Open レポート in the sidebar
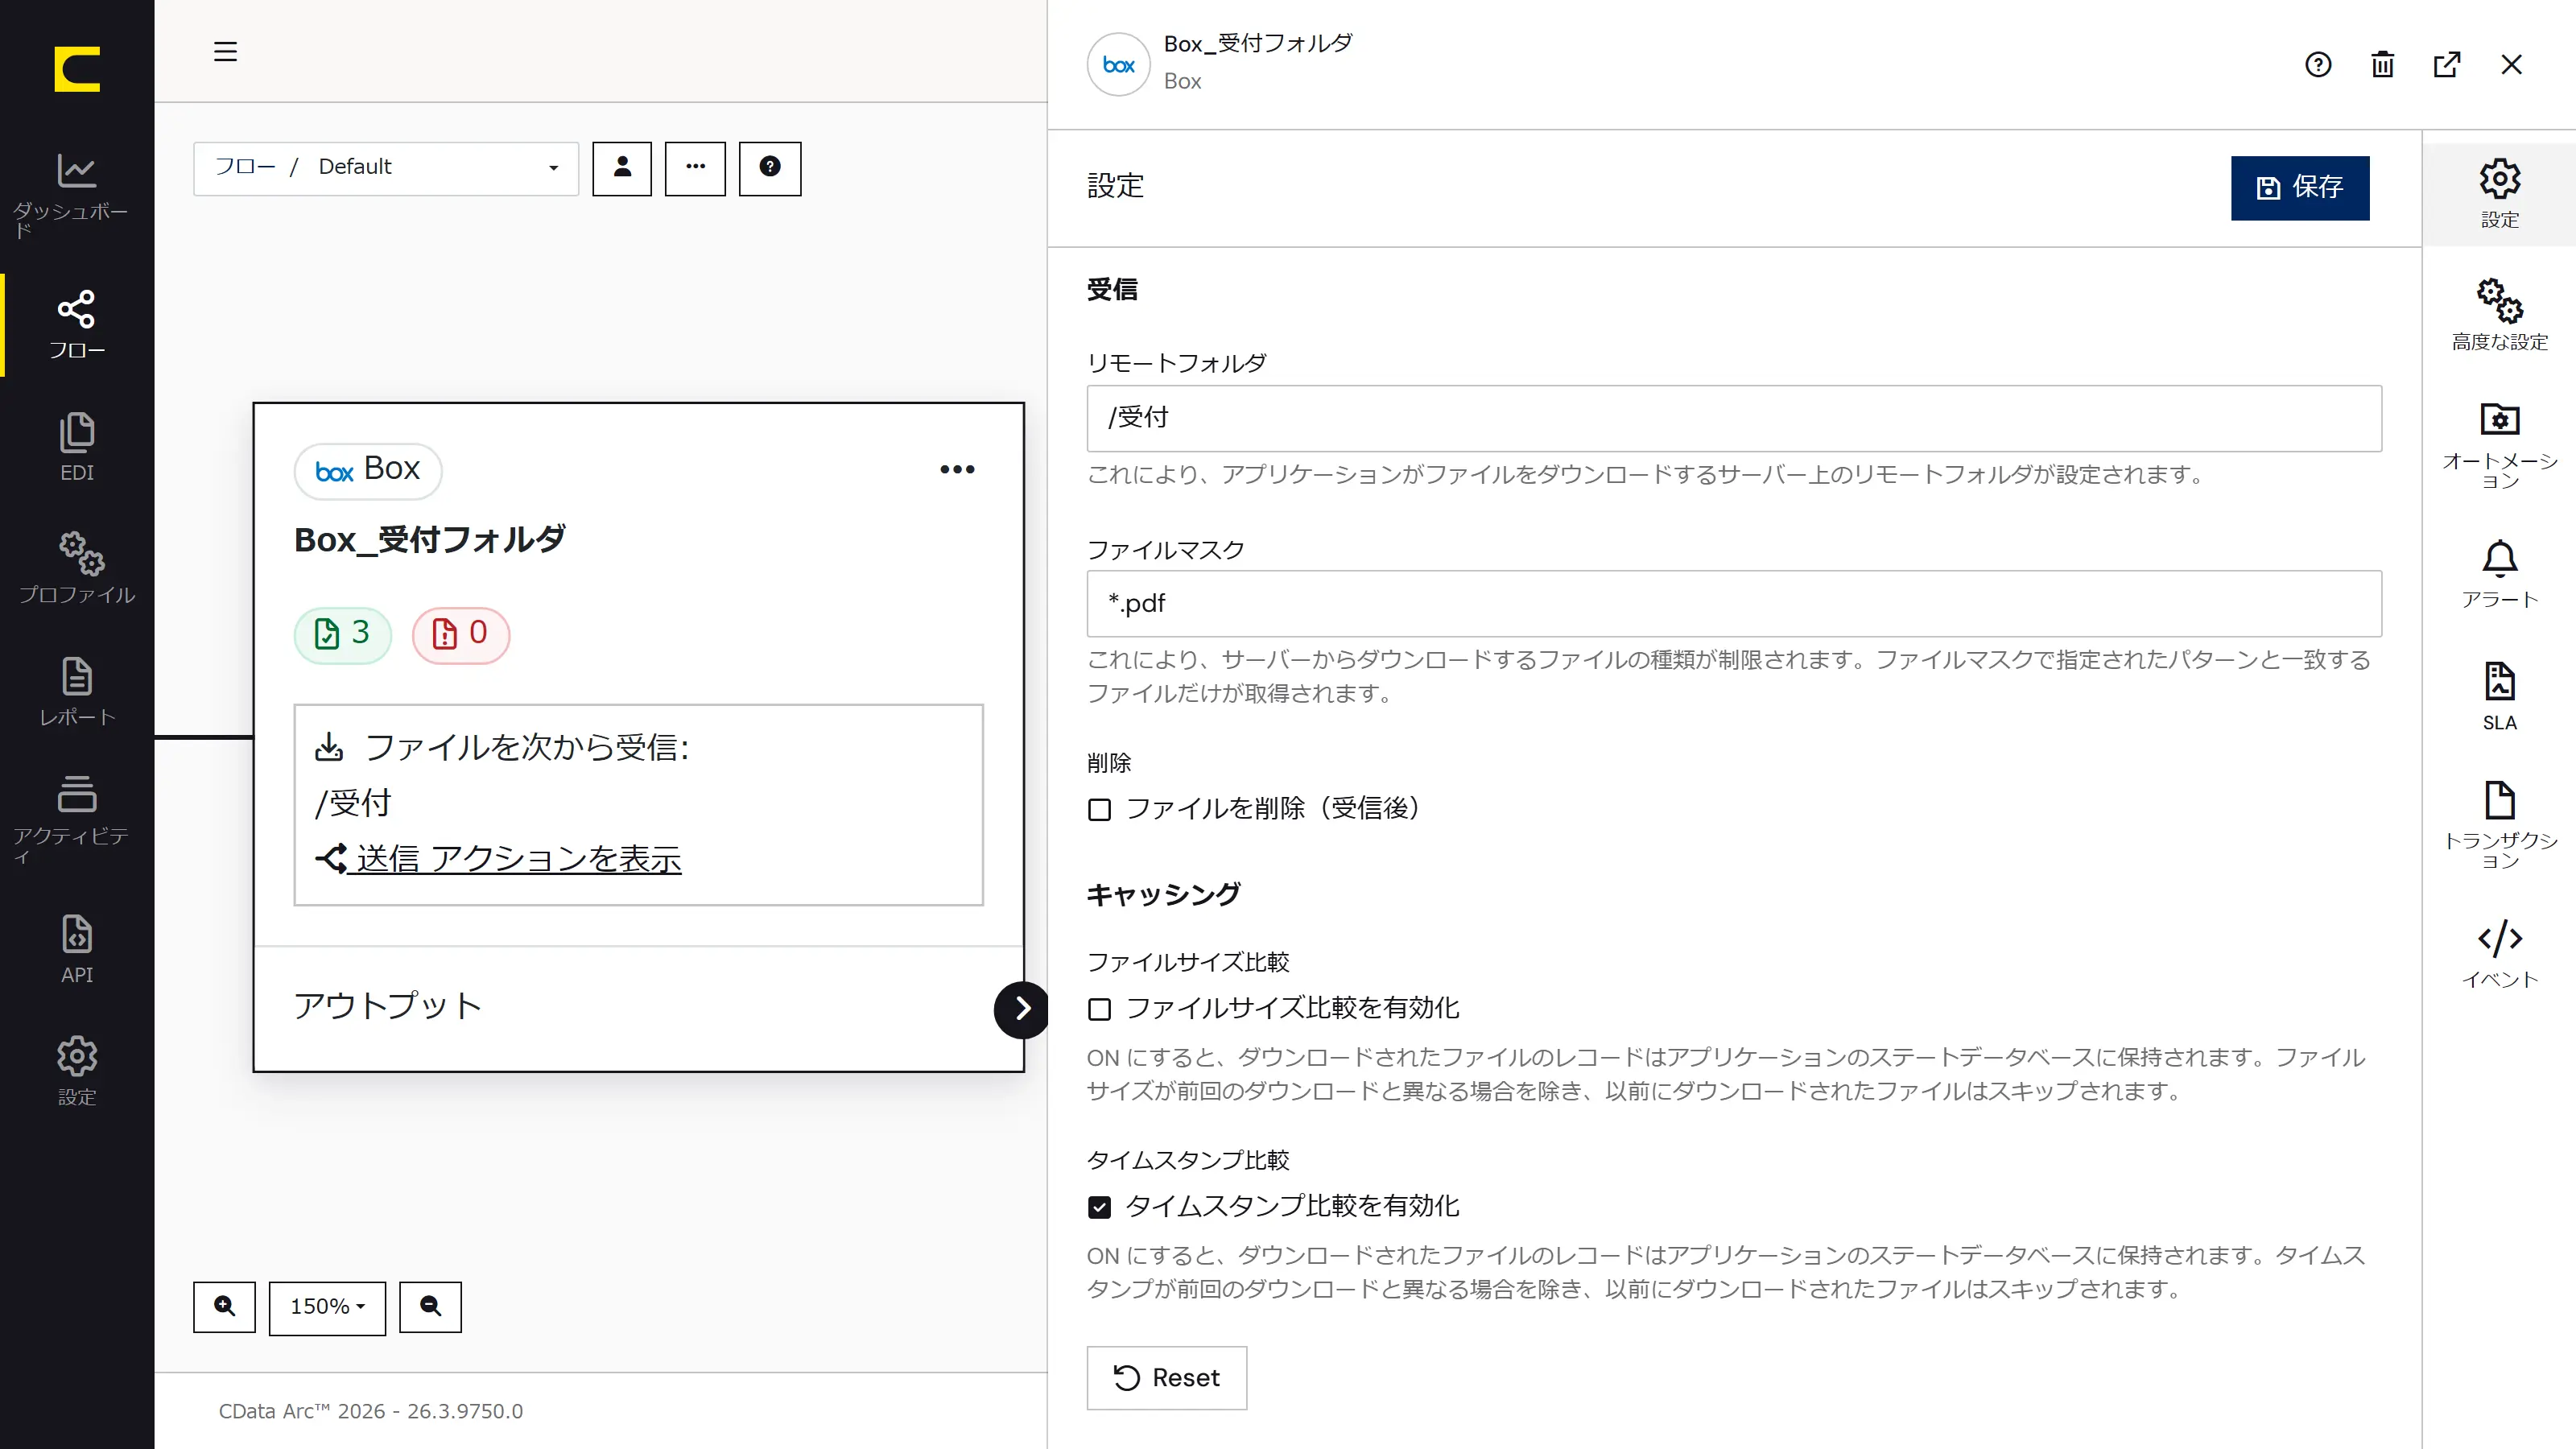Screen dimensions: 2576x1449 pyautogui.click(x=77, y=692)
